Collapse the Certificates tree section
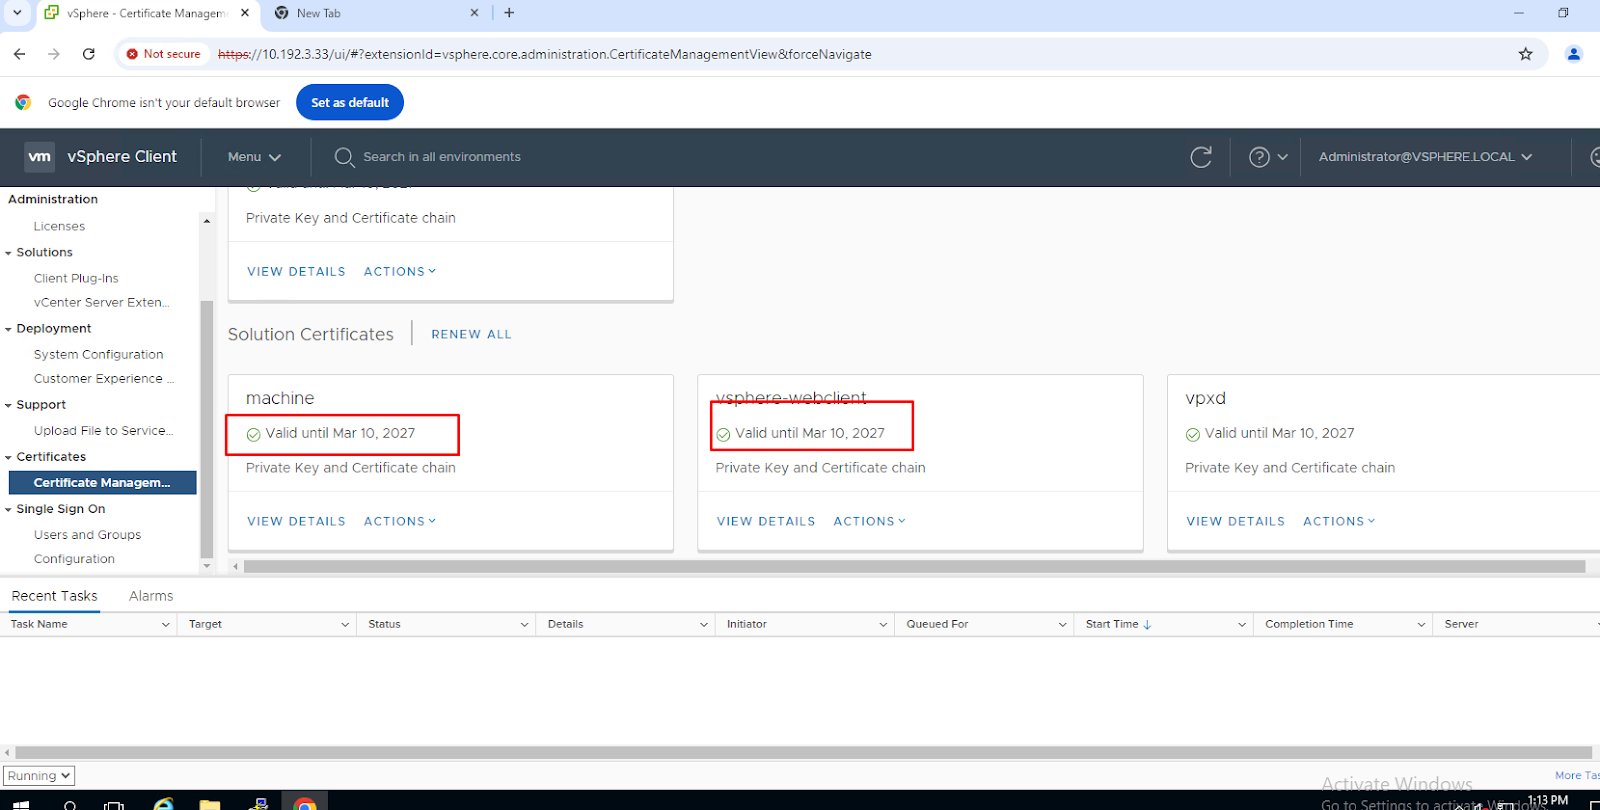Image resolution: width=1600 pixels, height=810 pixels. click(x=8, y=457)
